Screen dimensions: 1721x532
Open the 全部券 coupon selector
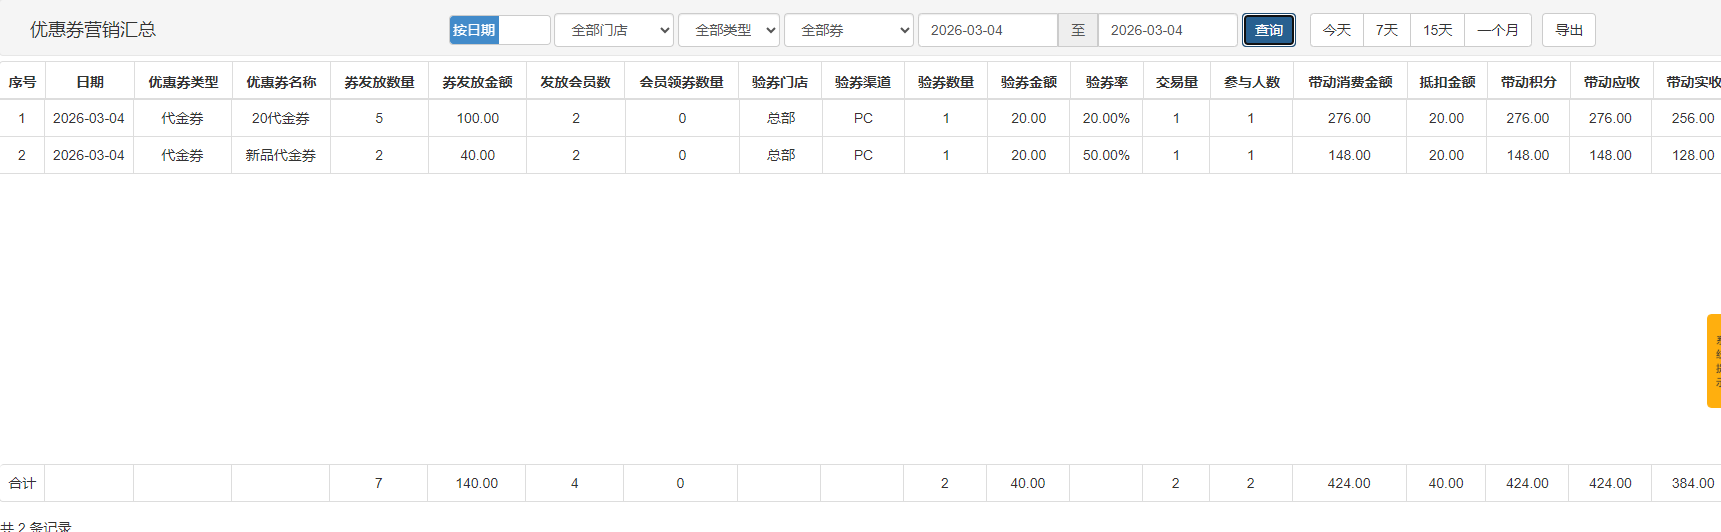pos(848,30)
